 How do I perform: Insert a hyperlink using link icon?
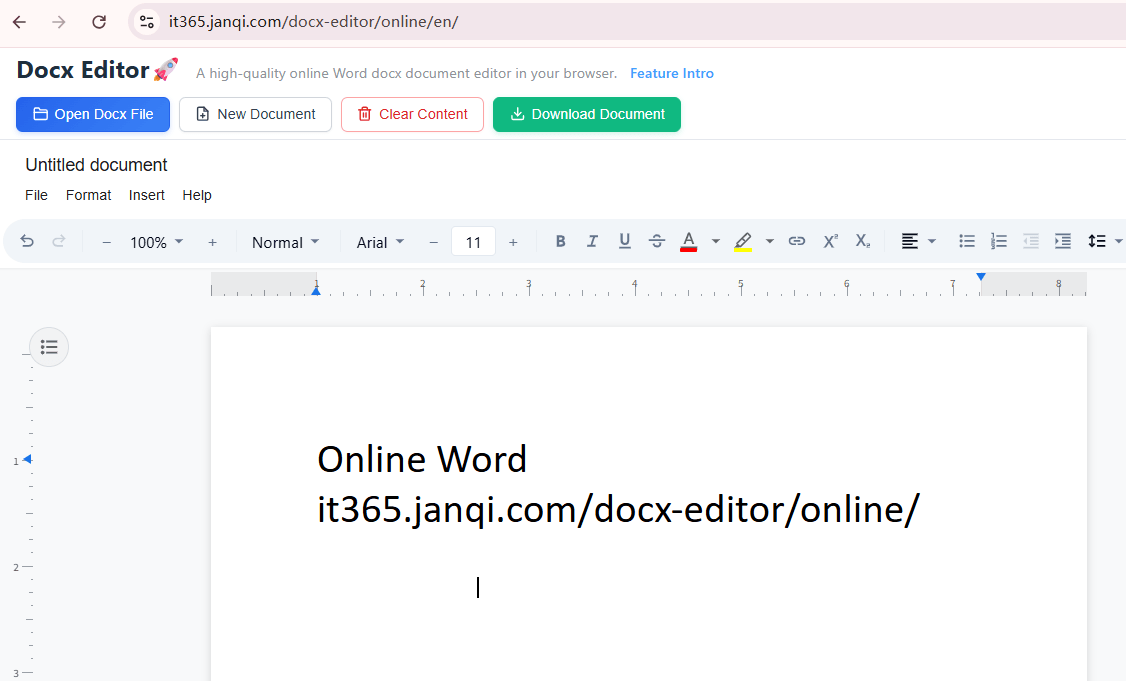pos(796,241)
